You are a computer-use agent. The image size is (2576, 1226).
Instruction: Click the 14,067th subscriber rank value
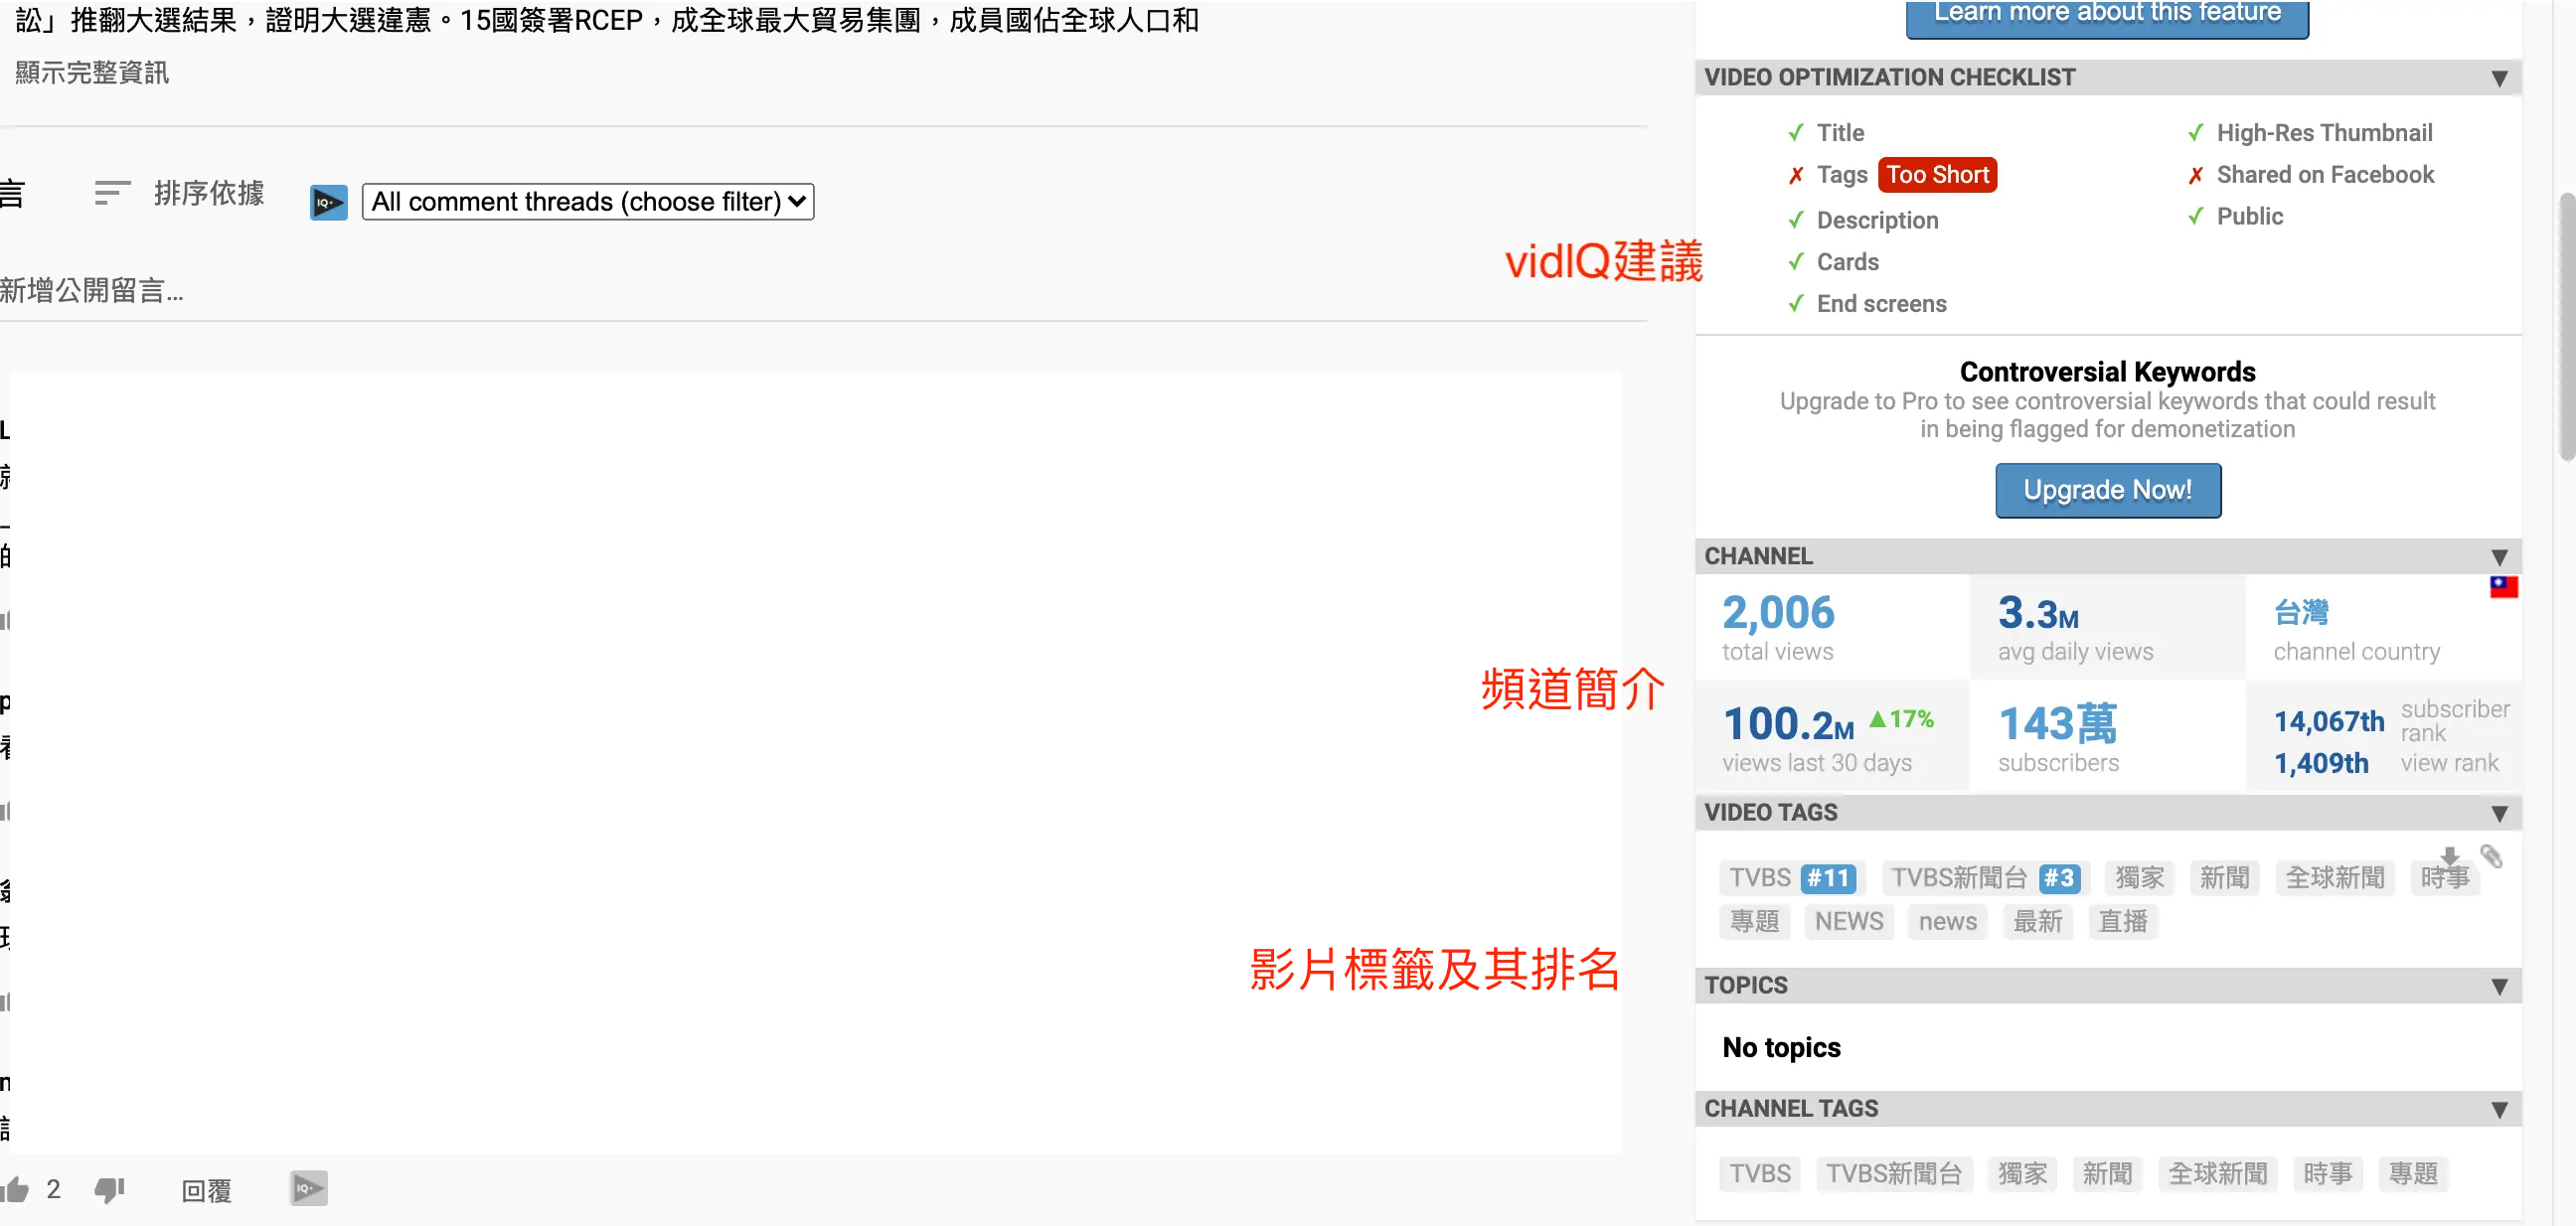[x=2328, y=721]
